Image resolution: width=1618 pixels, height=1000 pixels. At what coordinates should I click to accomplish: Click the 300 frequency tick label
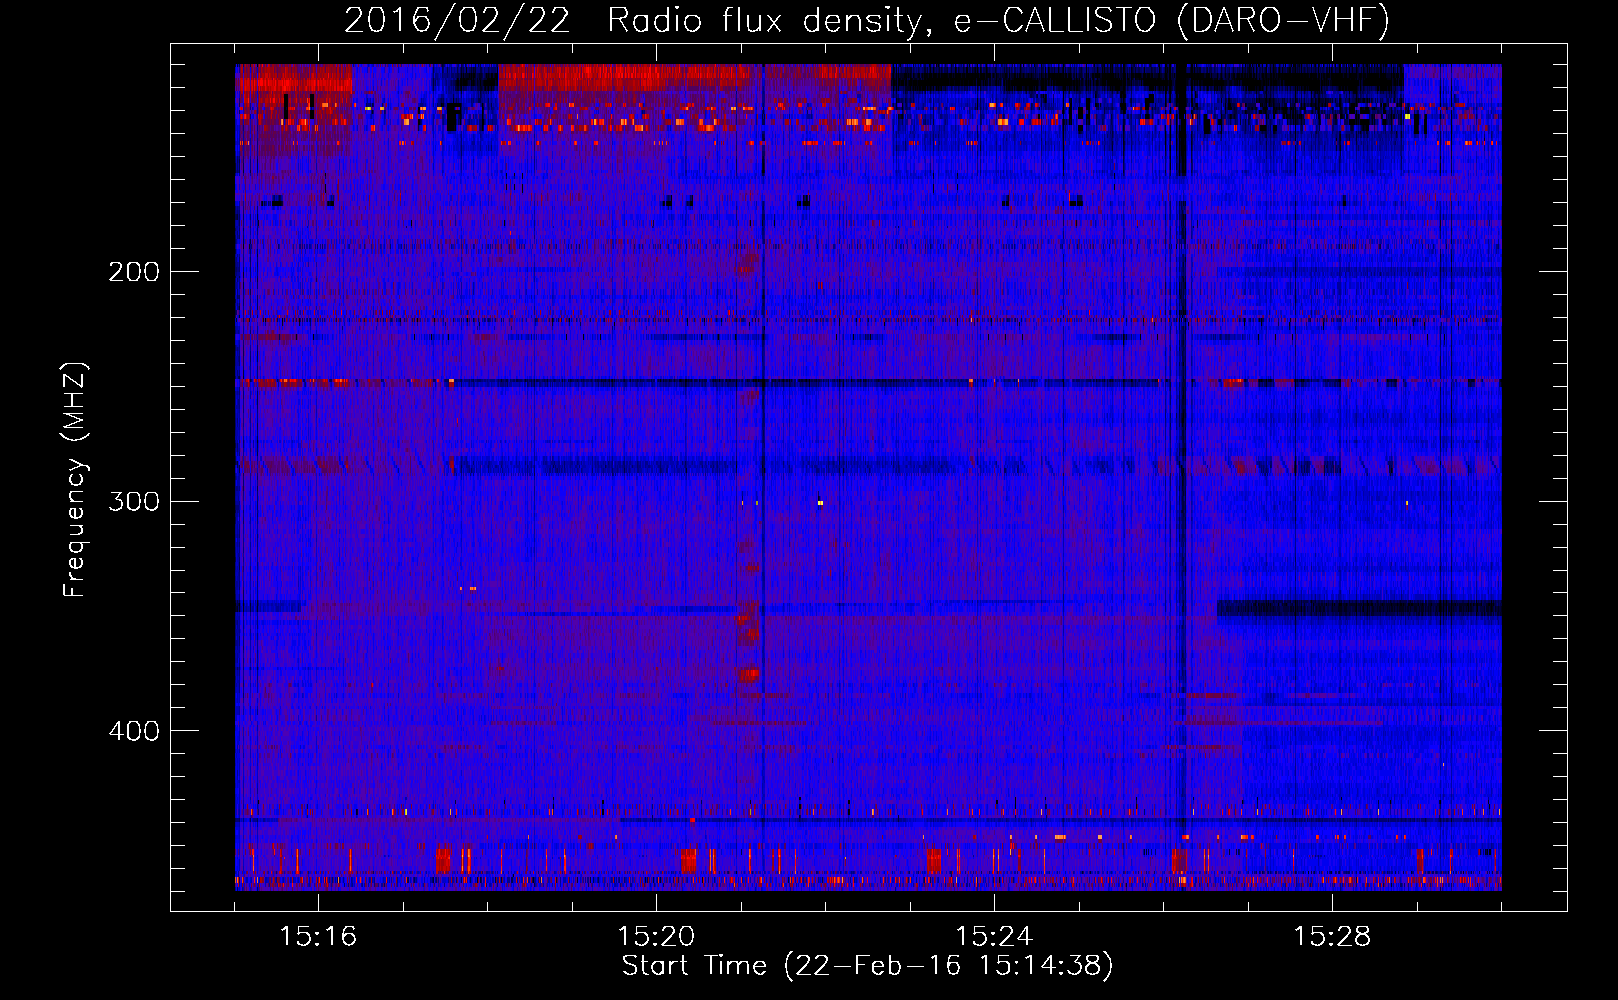coord(134,501)
